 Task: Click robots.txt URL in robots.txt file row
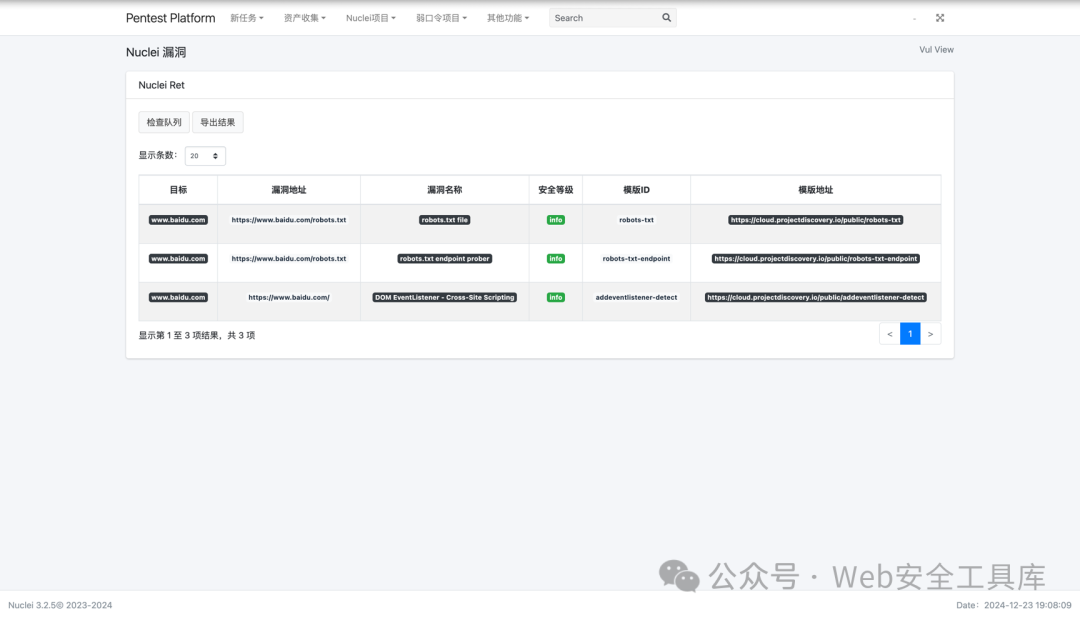289,220
